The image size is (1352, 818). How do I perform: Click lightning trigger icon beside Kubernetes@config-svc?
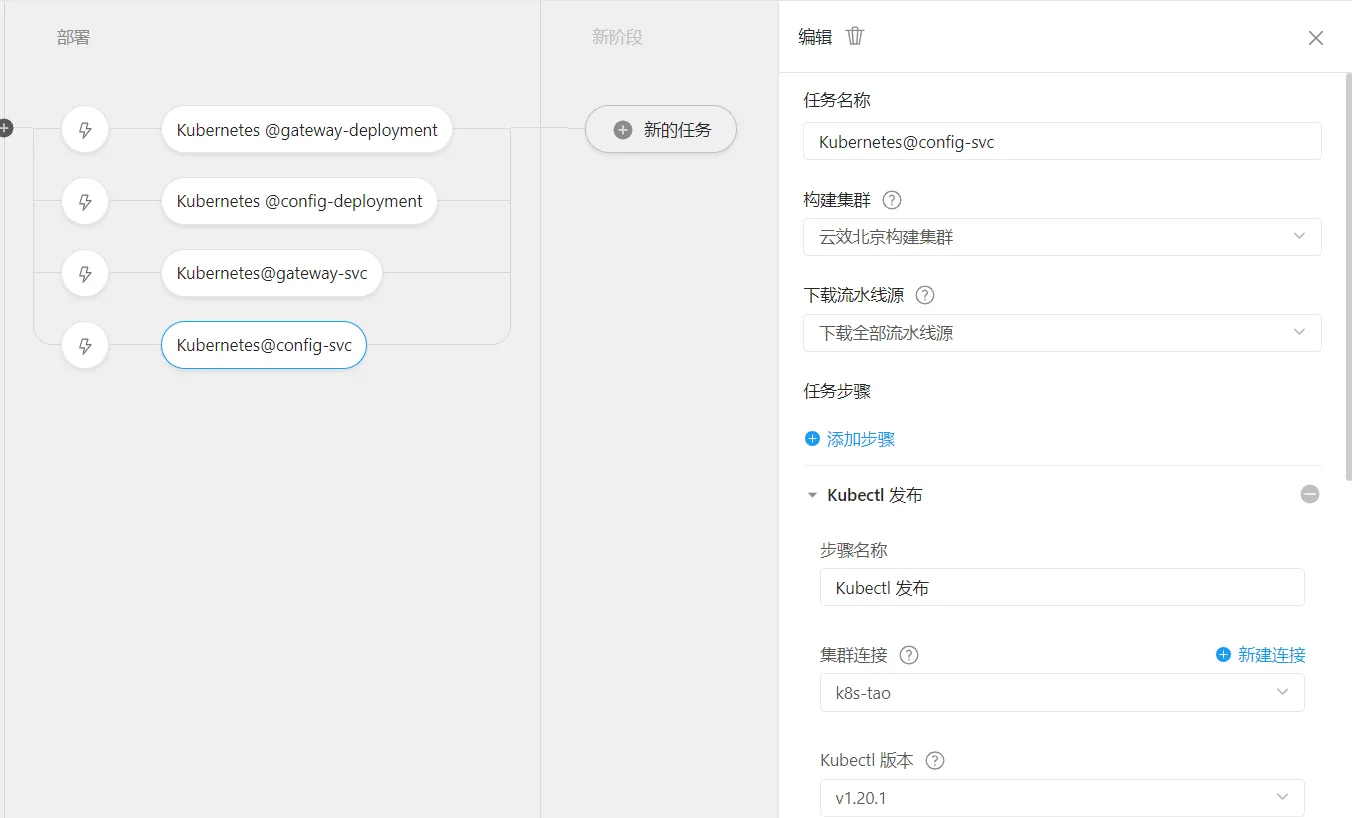coord(85,346)
